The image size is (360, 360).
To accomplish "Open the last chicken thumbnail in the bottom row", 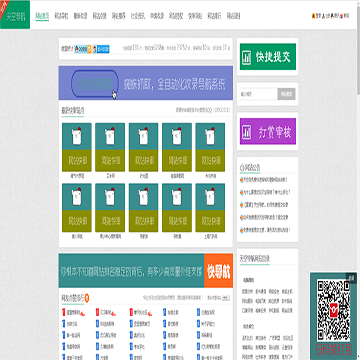I will point(210,208).
